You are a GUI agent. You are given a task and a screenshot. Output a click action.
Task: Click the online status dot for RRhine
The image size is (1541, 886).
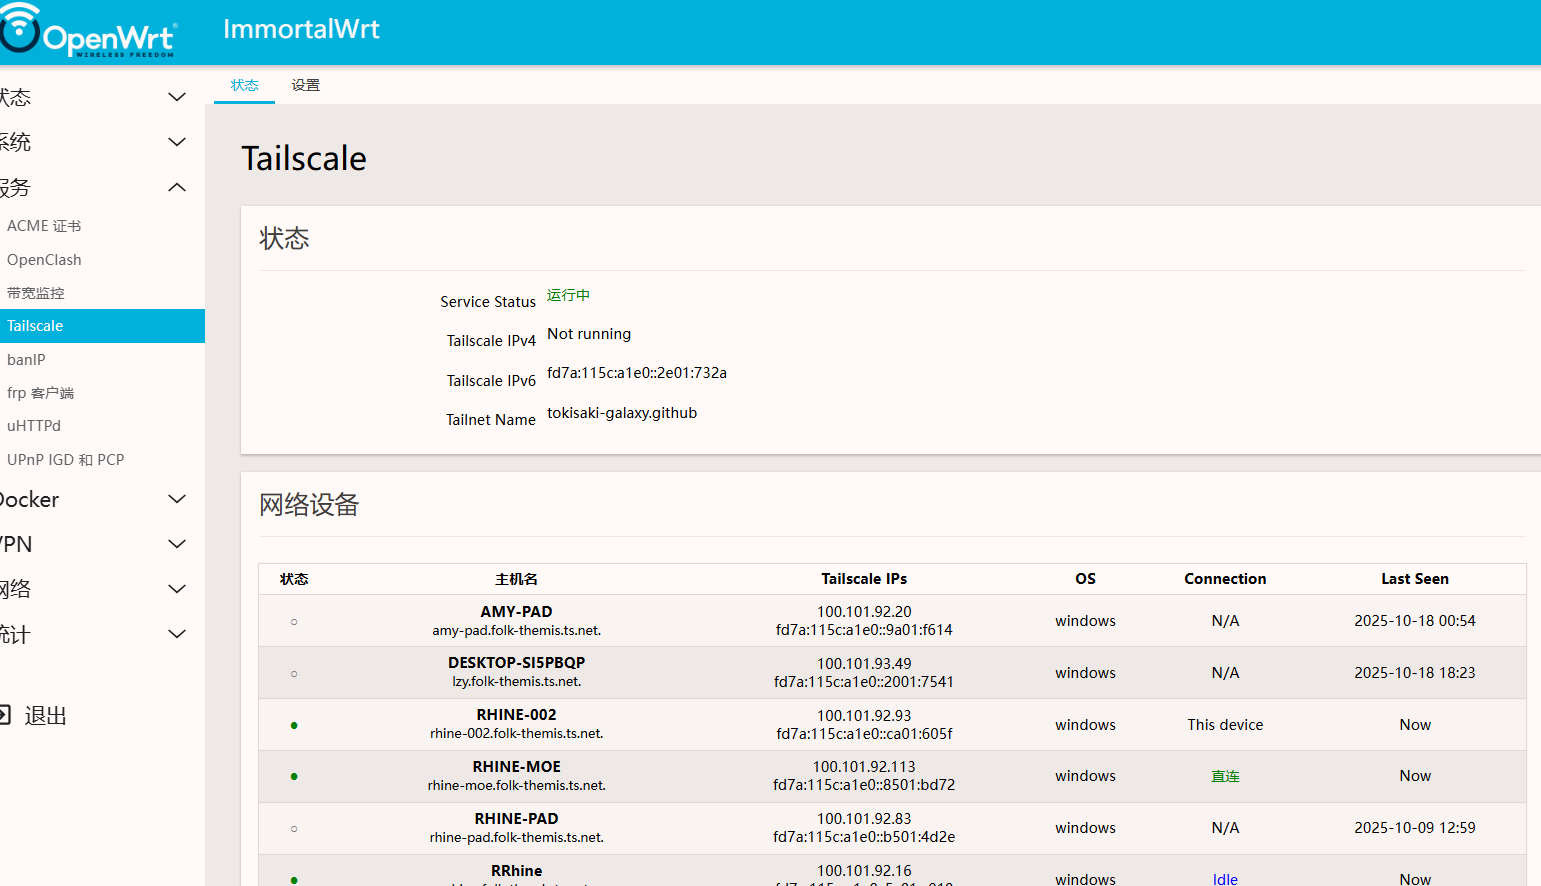(x=294, y=880)
